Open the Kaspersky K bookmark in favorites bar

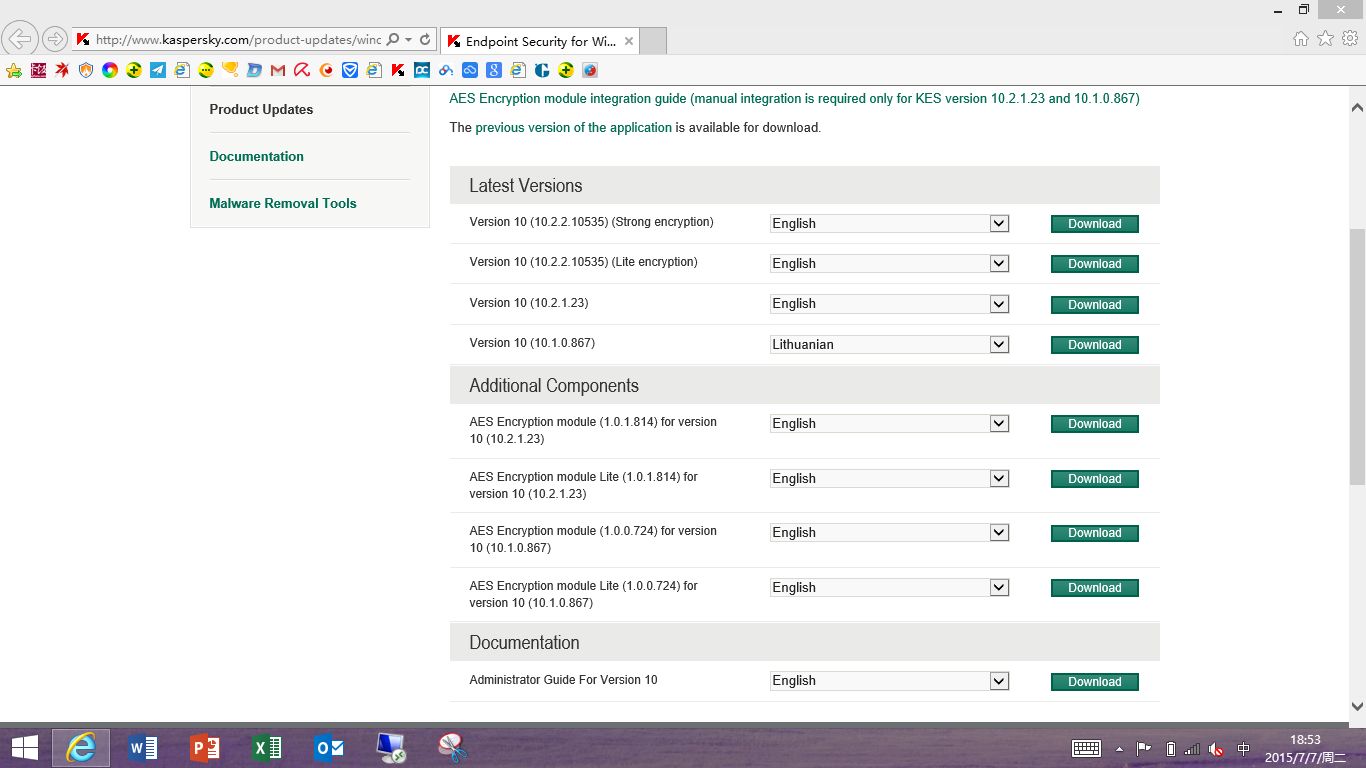click(398, 70)
